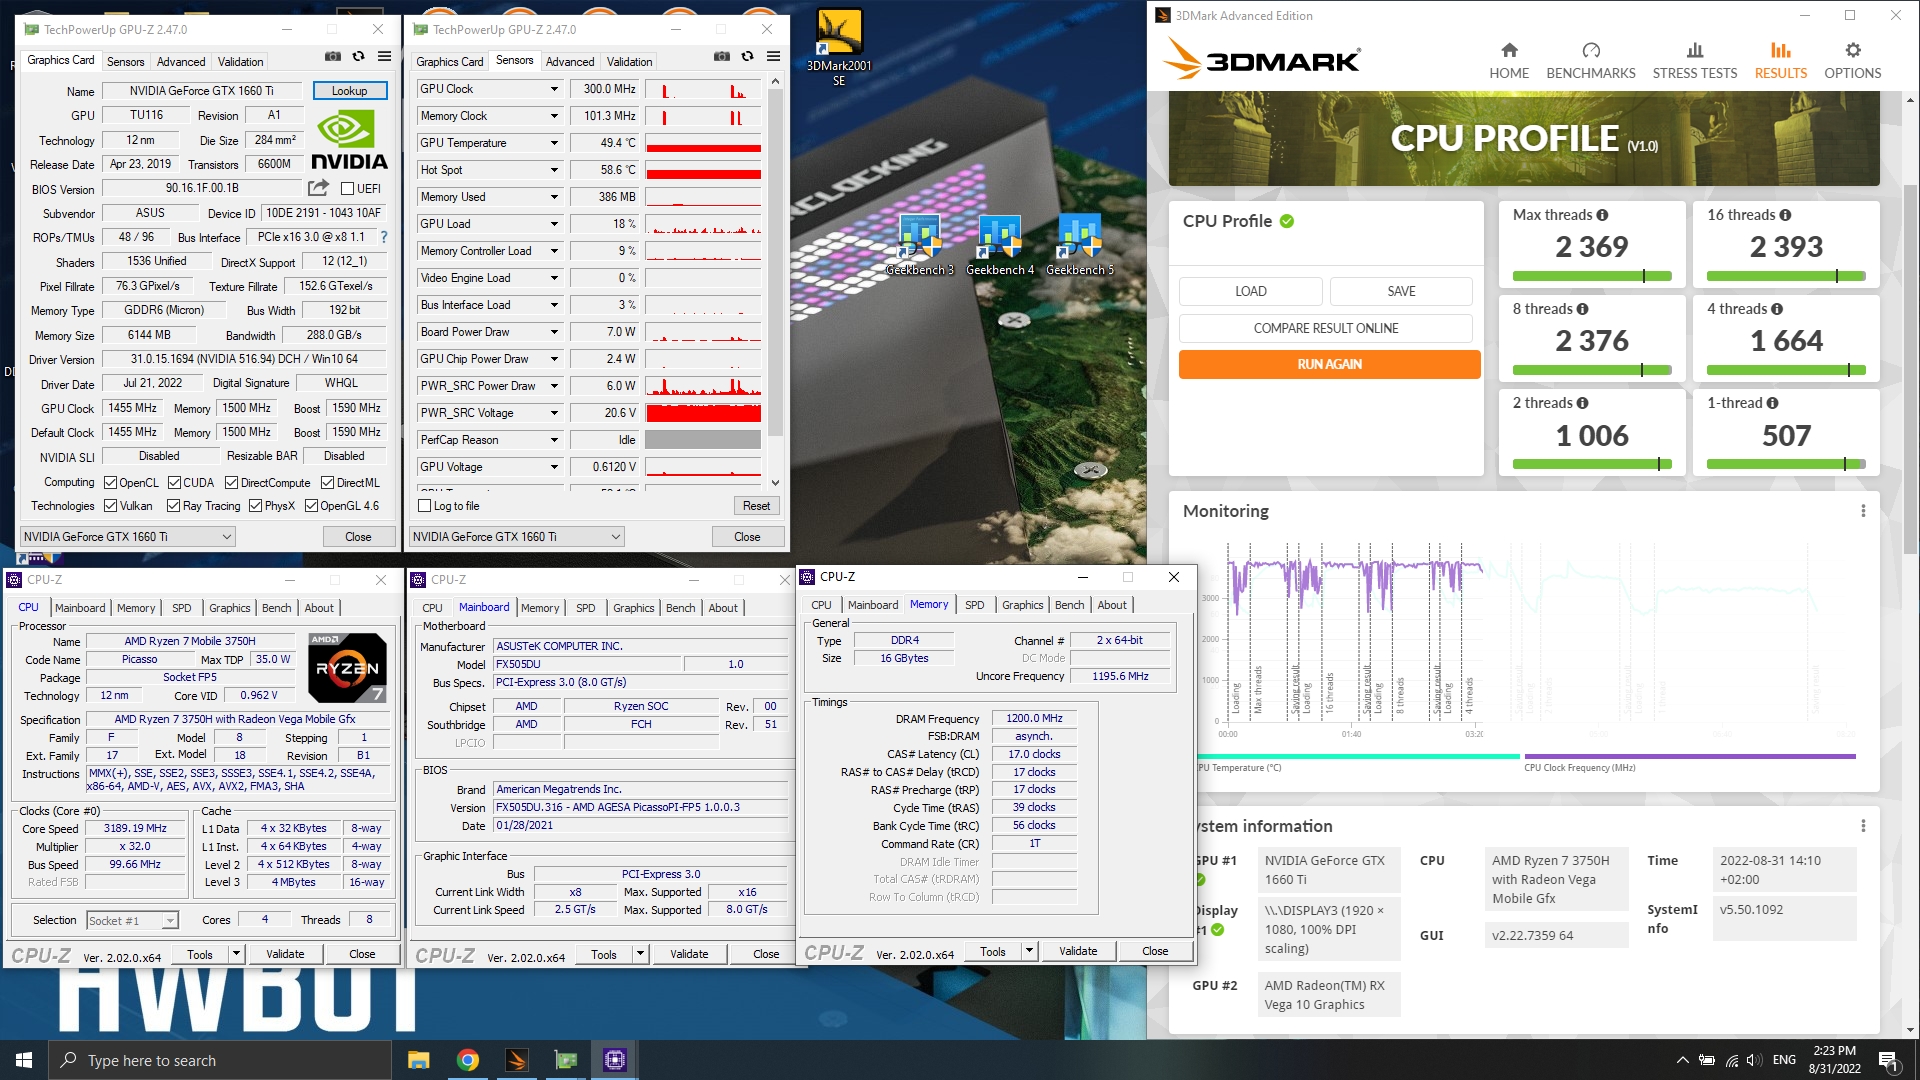Toggle the Vulkan checkbox
This screenshot has width=1920, height=1080.
111,506
